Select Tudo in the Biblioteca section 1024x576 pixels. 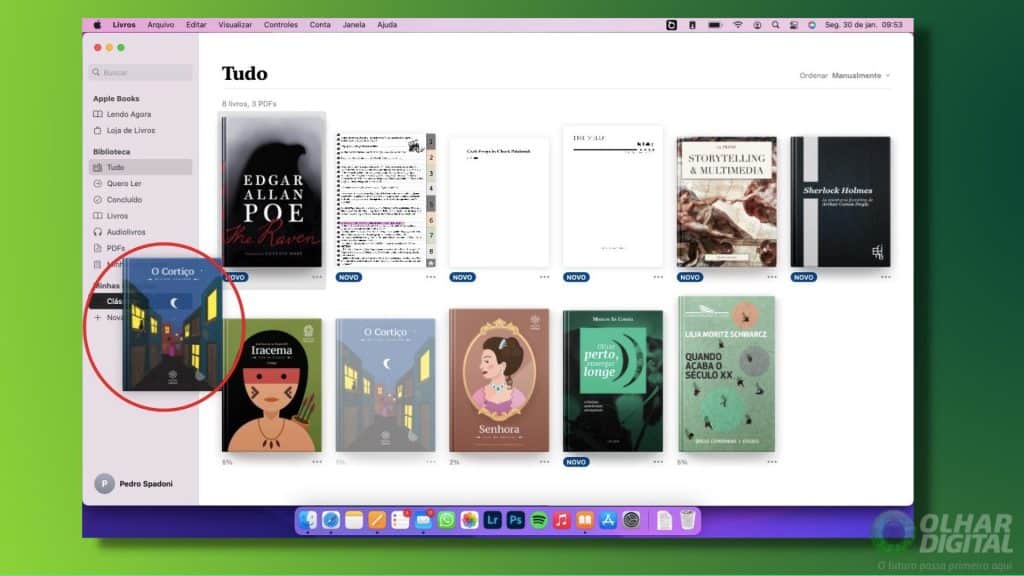(x=140, y=167)
